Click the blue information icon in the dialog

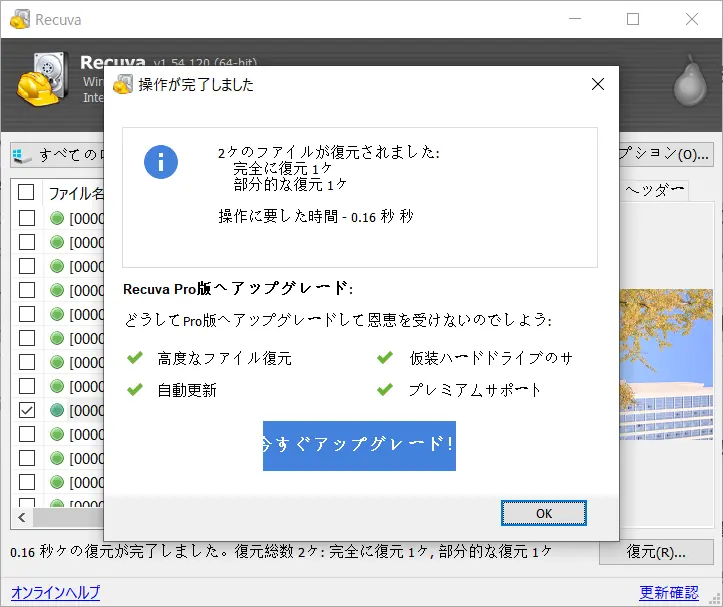pos(161,162)
